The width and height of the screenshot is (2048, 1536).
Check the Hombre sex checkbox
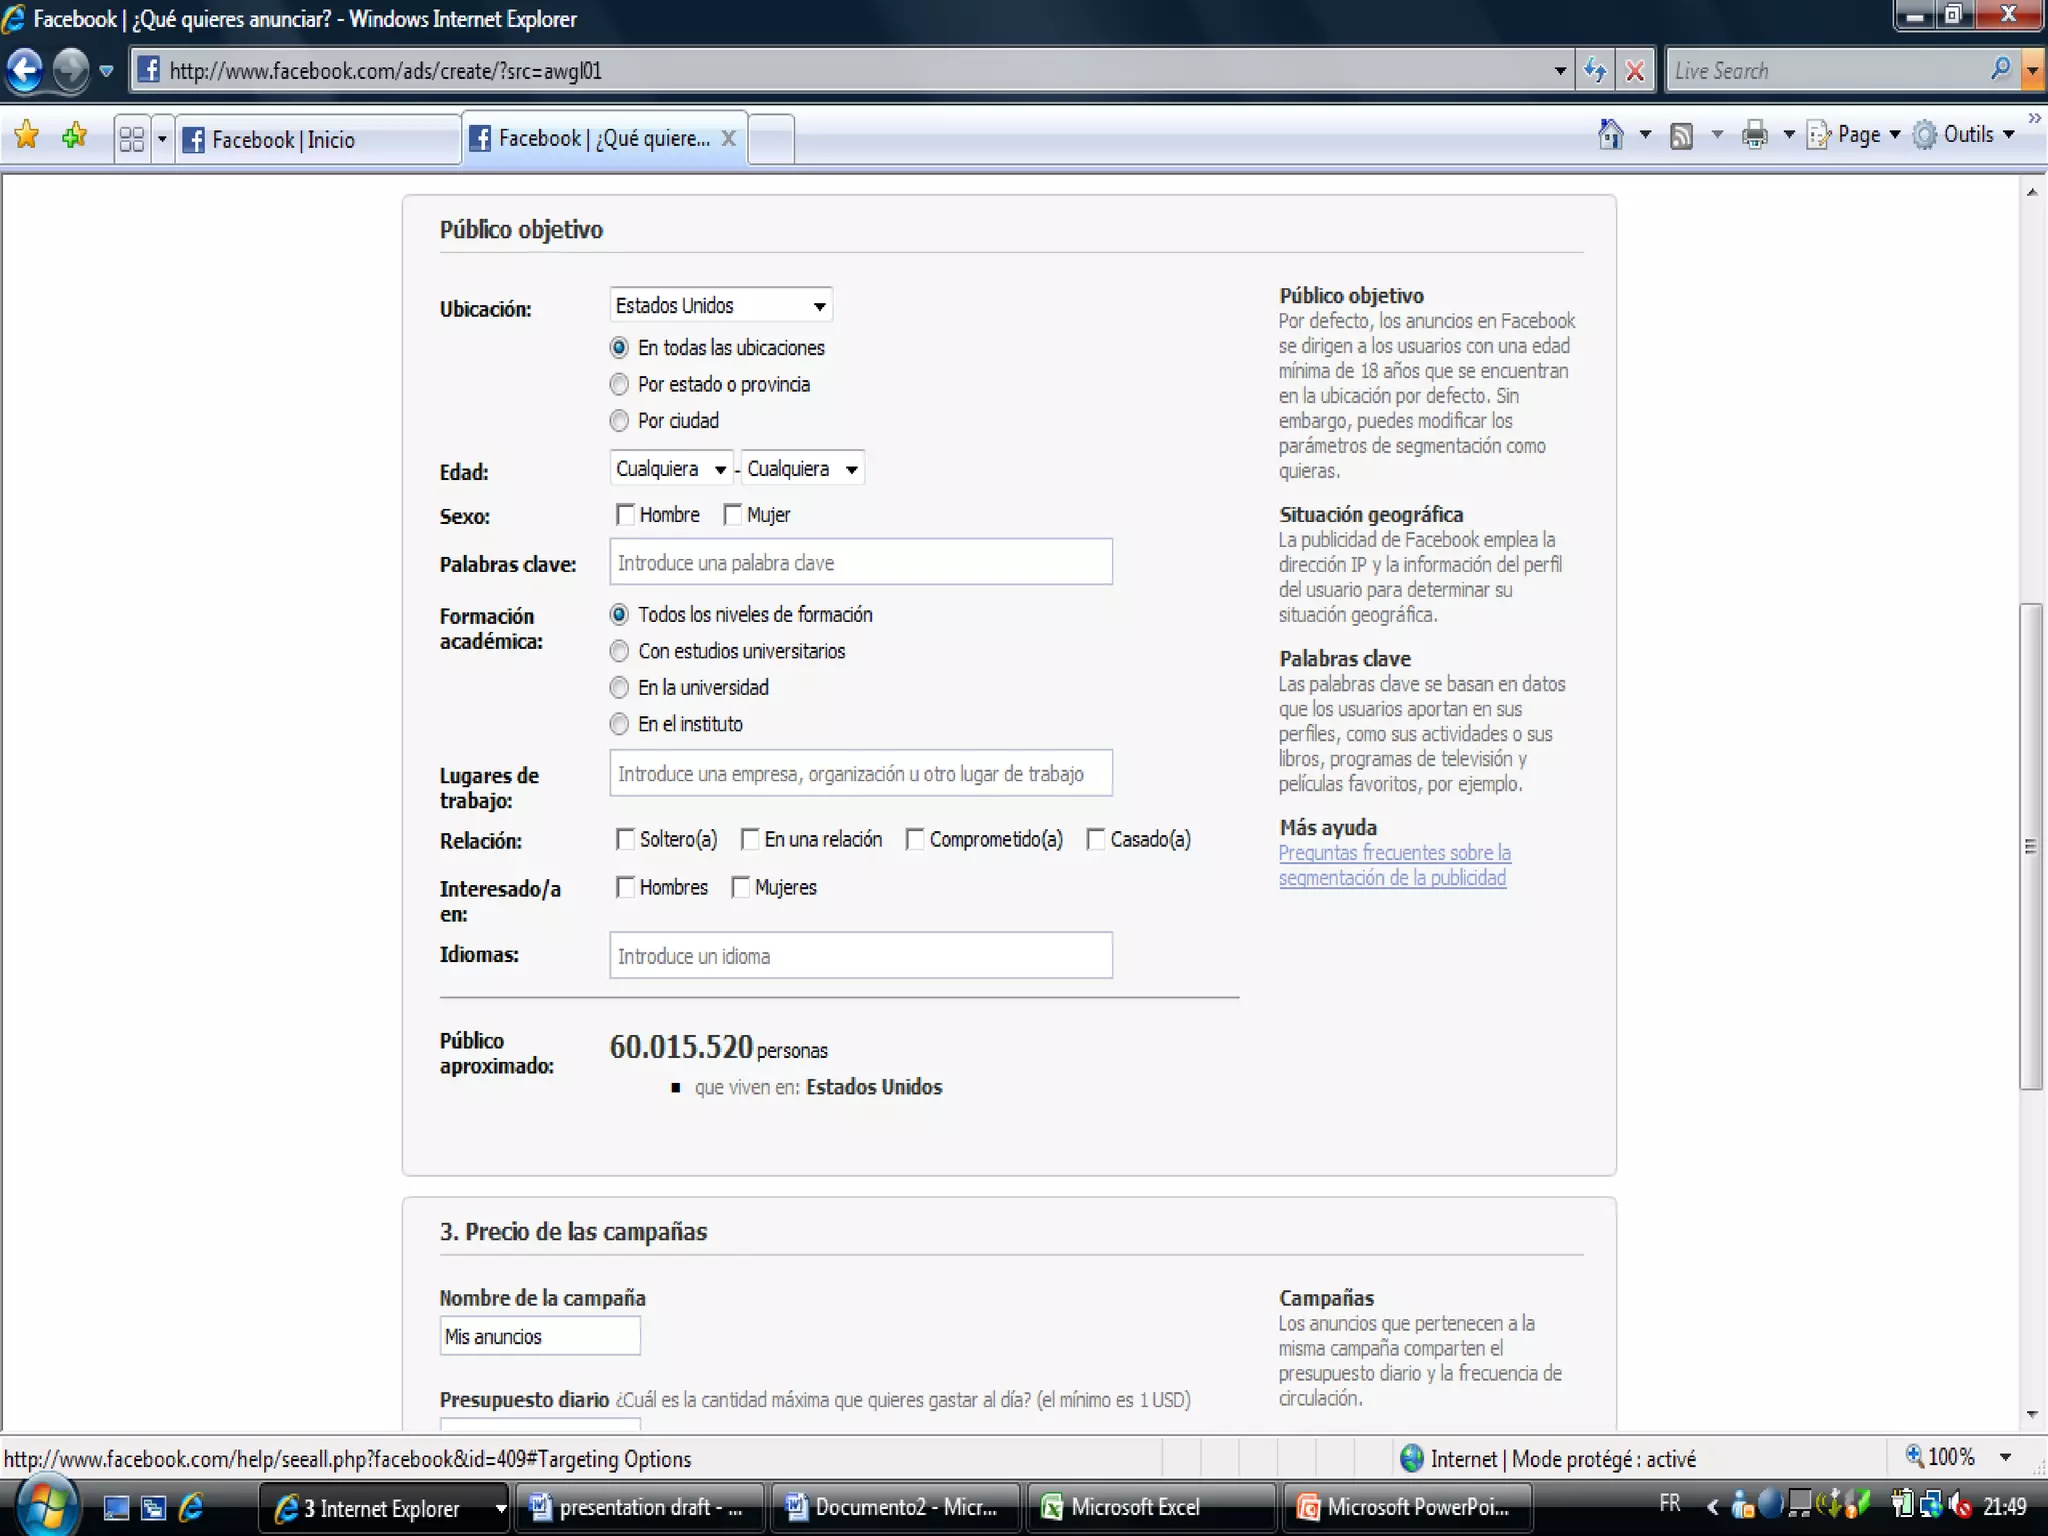coord(626,515)
